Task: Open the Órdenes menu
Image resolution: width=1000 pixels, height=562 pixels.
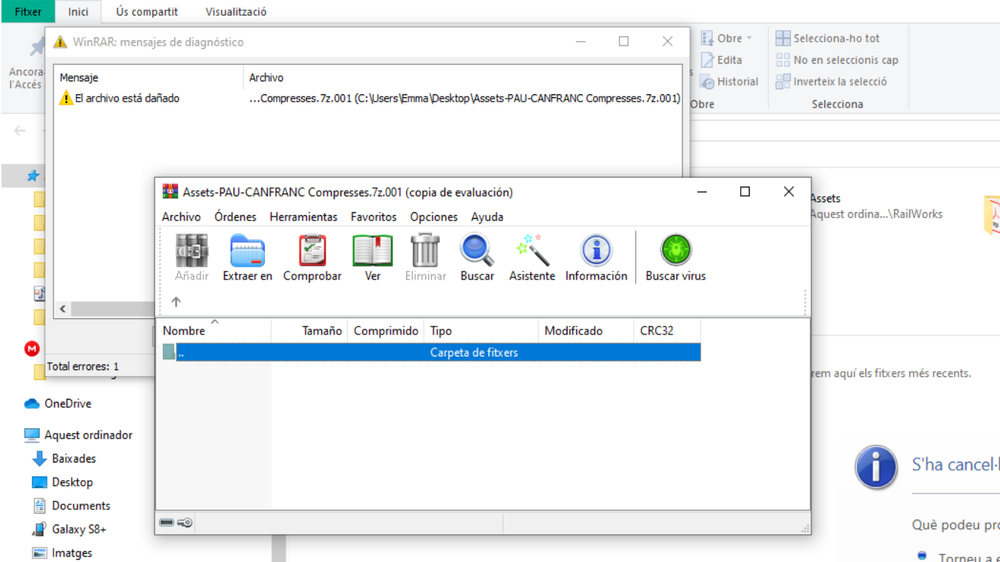Action: click(x=235, y=217)
